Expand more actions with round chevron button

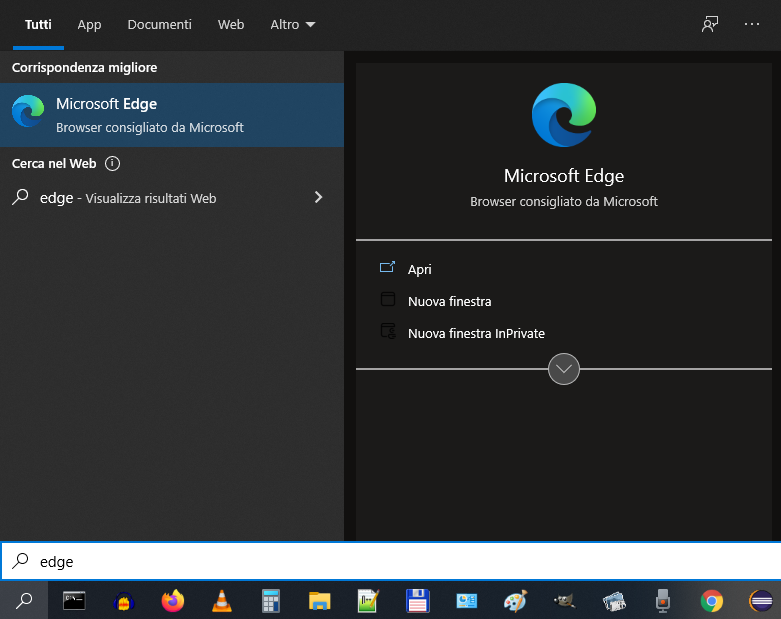pos(564,369)
